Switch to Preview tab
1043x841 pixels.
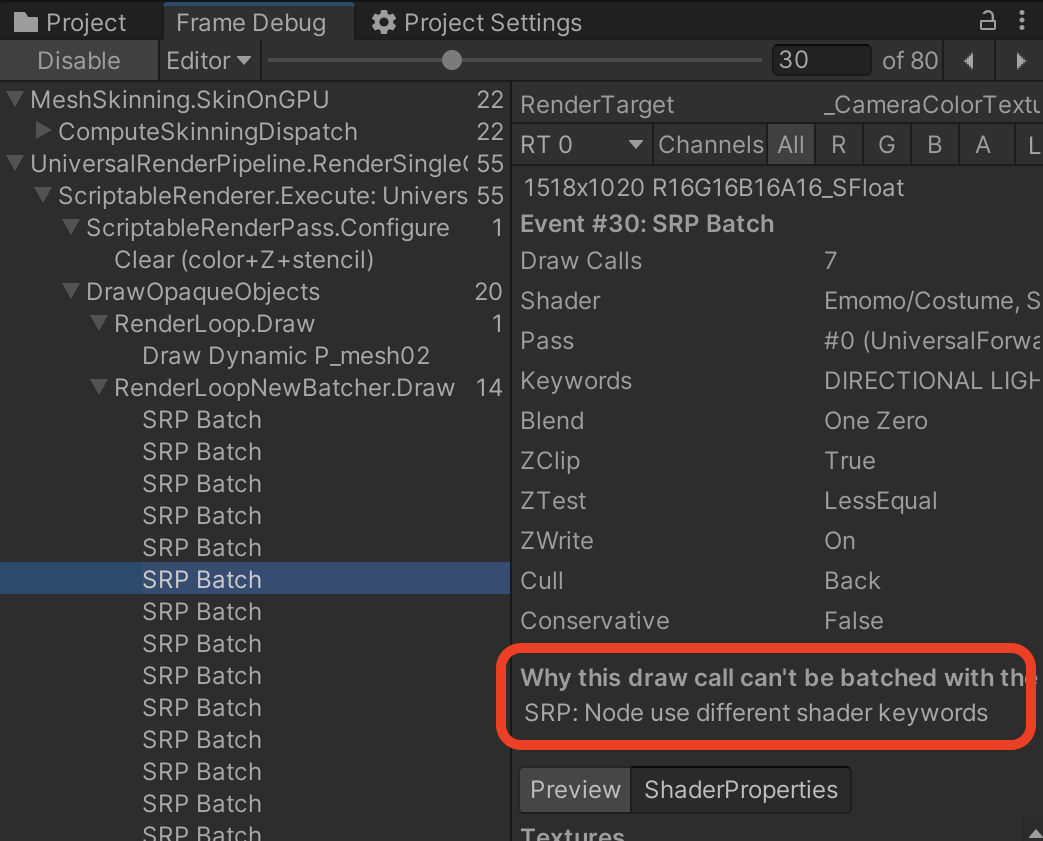[575, 790]
